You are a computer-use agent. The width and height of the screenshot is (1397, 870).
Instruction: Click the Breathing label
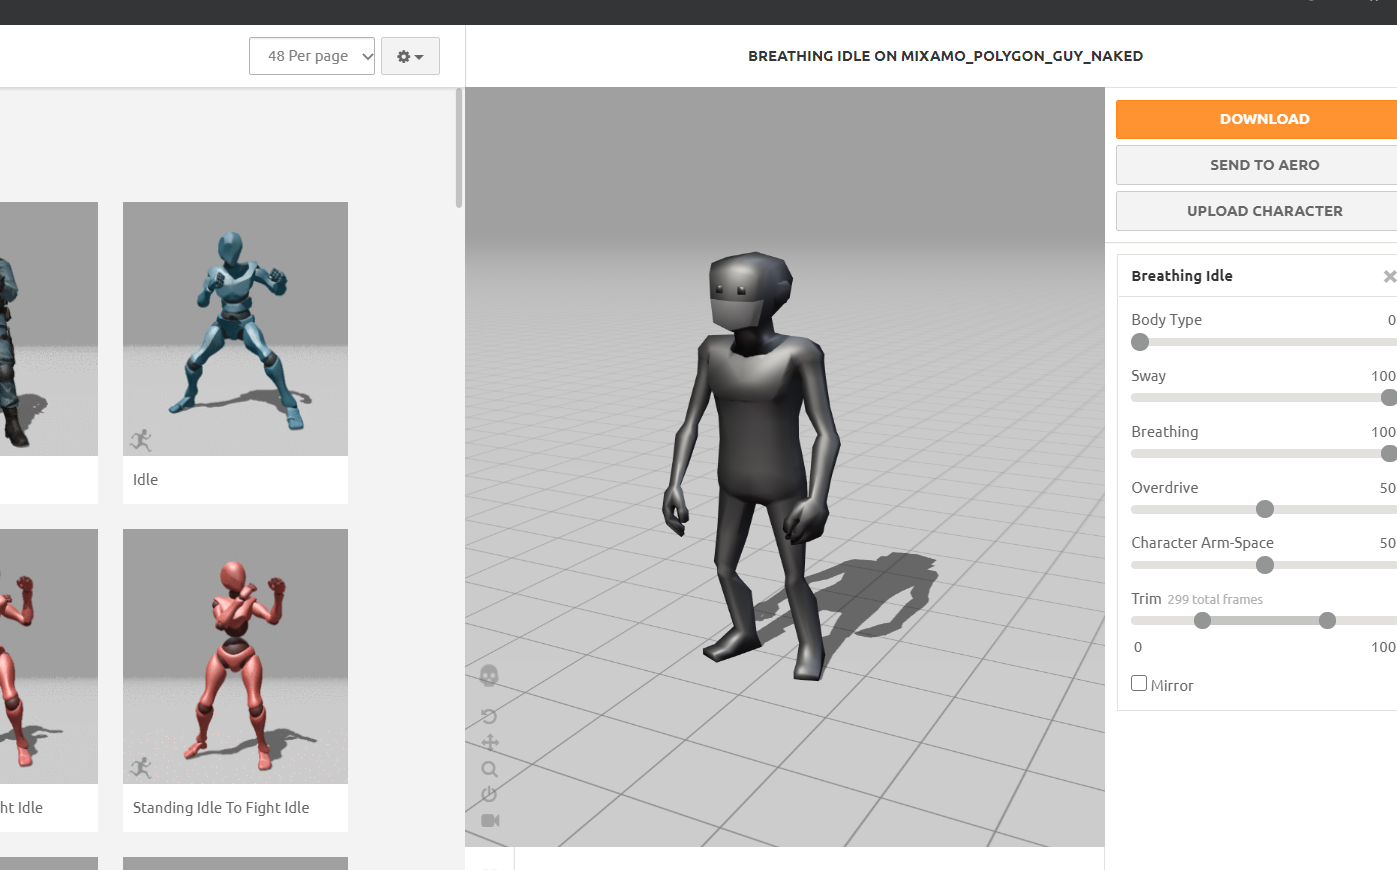pyautogui.click(x=1164, y=432)
